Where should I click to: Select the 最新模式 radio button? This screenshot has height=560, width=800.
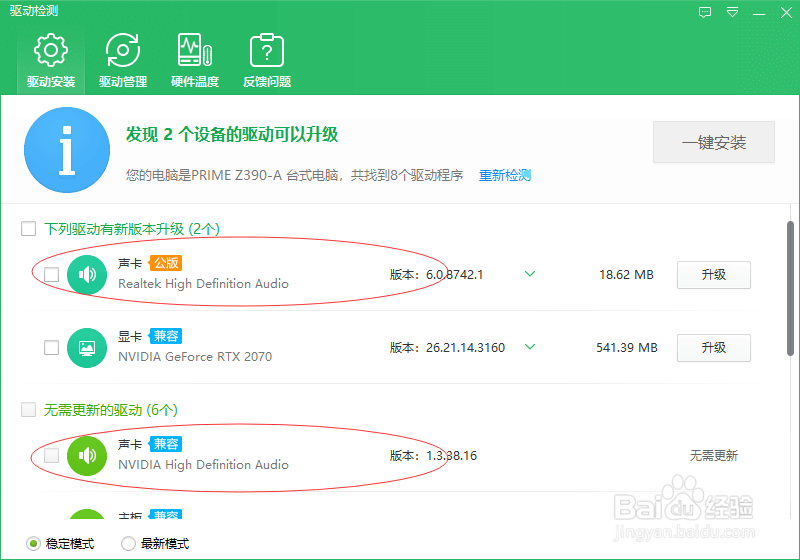[x=128, y=544]
